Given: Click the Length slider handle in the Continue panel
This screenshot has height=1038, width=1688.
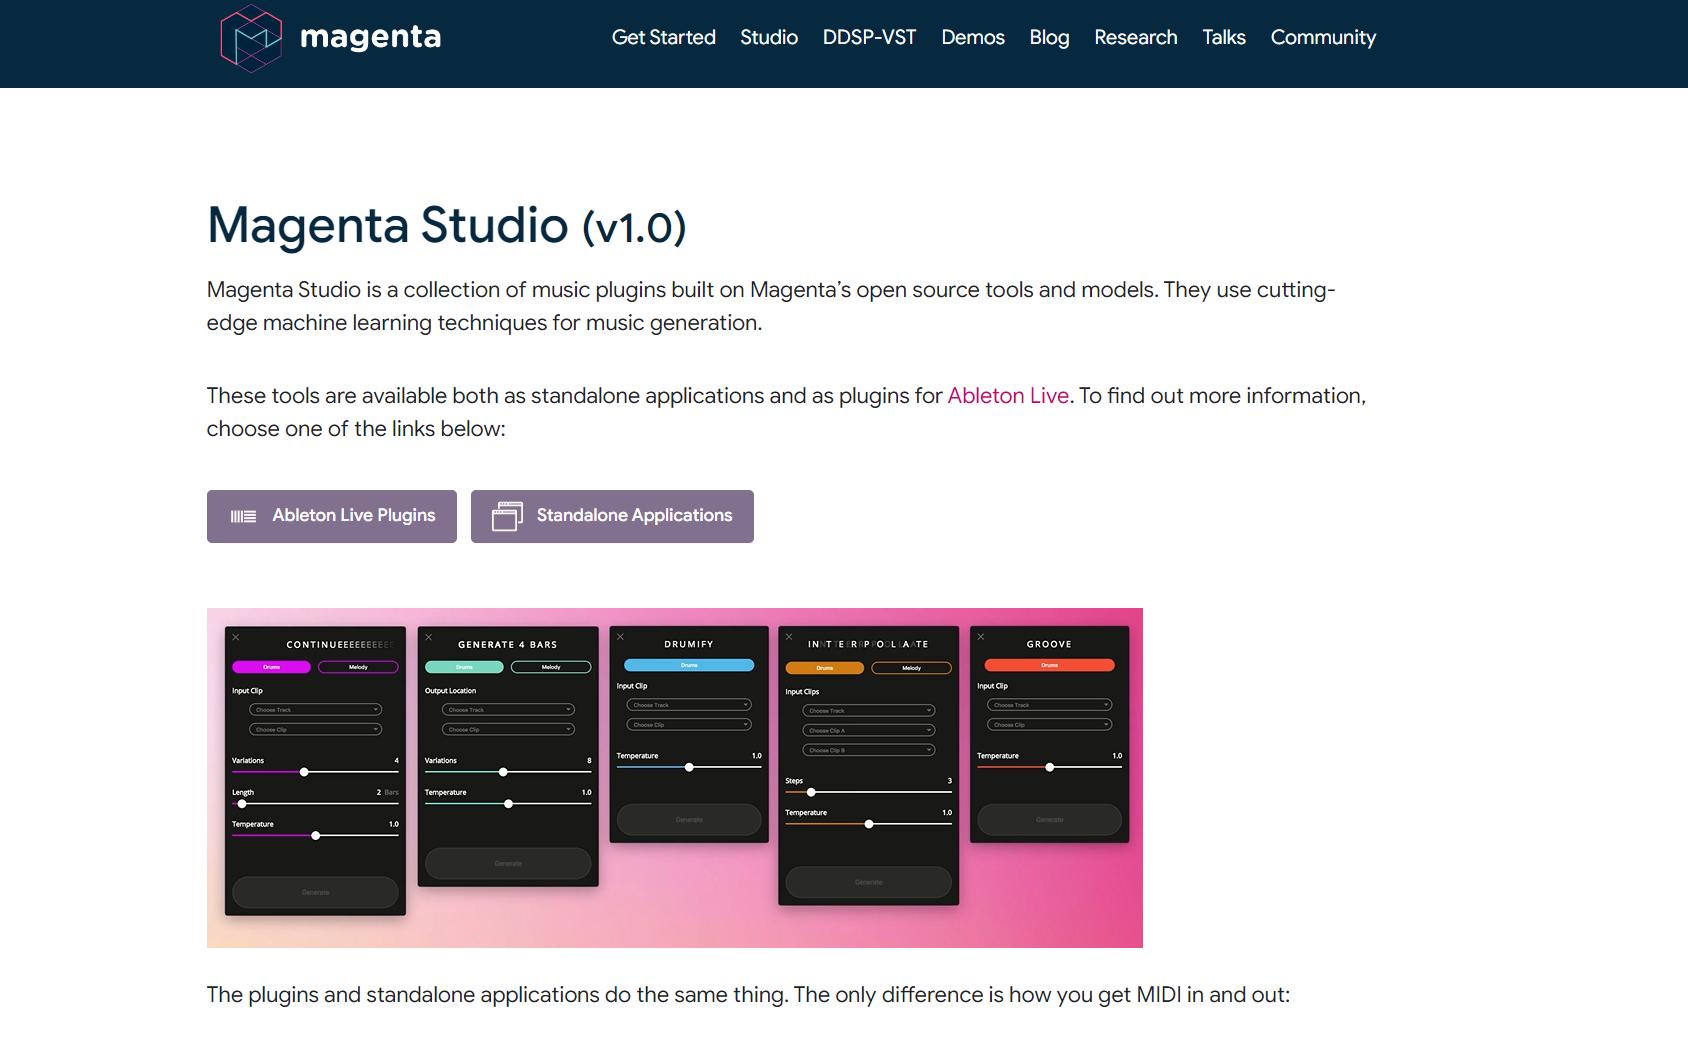Looking at the screenshot, I should coord(242,804).
